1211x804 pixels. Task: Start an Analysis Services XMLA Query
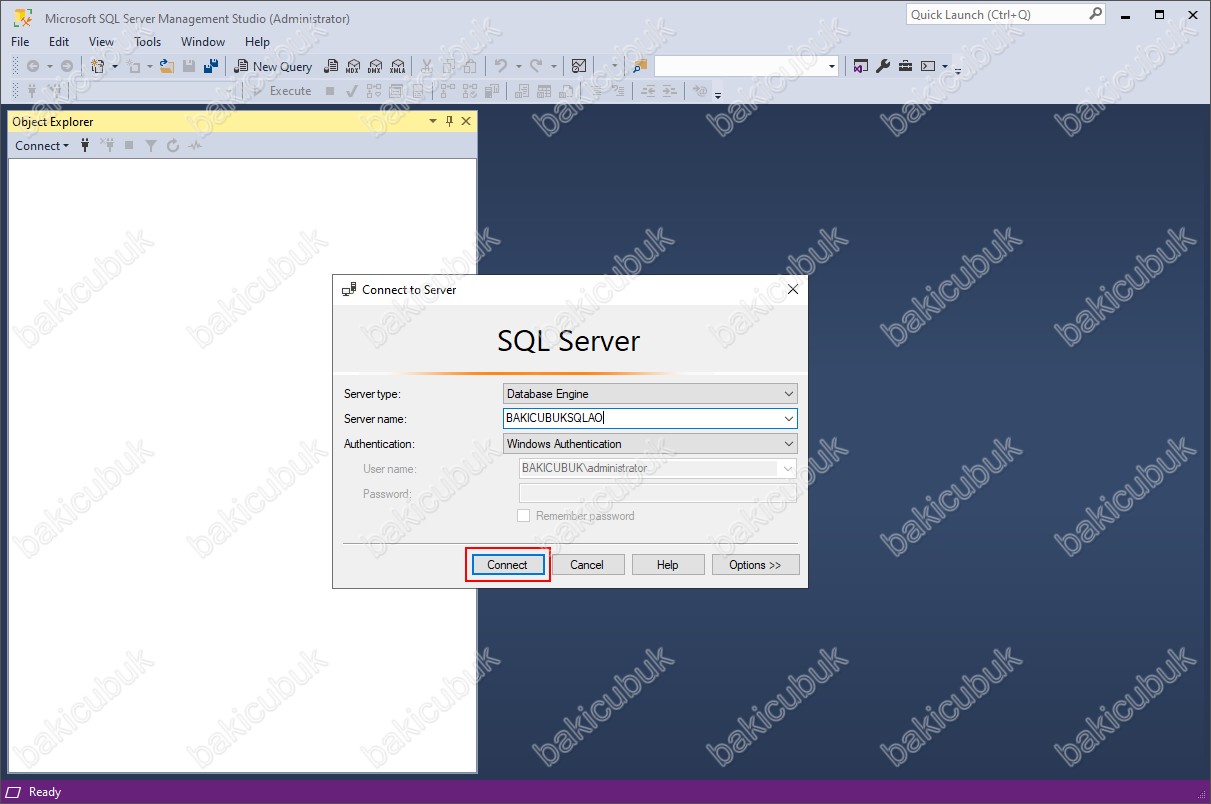tap(398, 66)
